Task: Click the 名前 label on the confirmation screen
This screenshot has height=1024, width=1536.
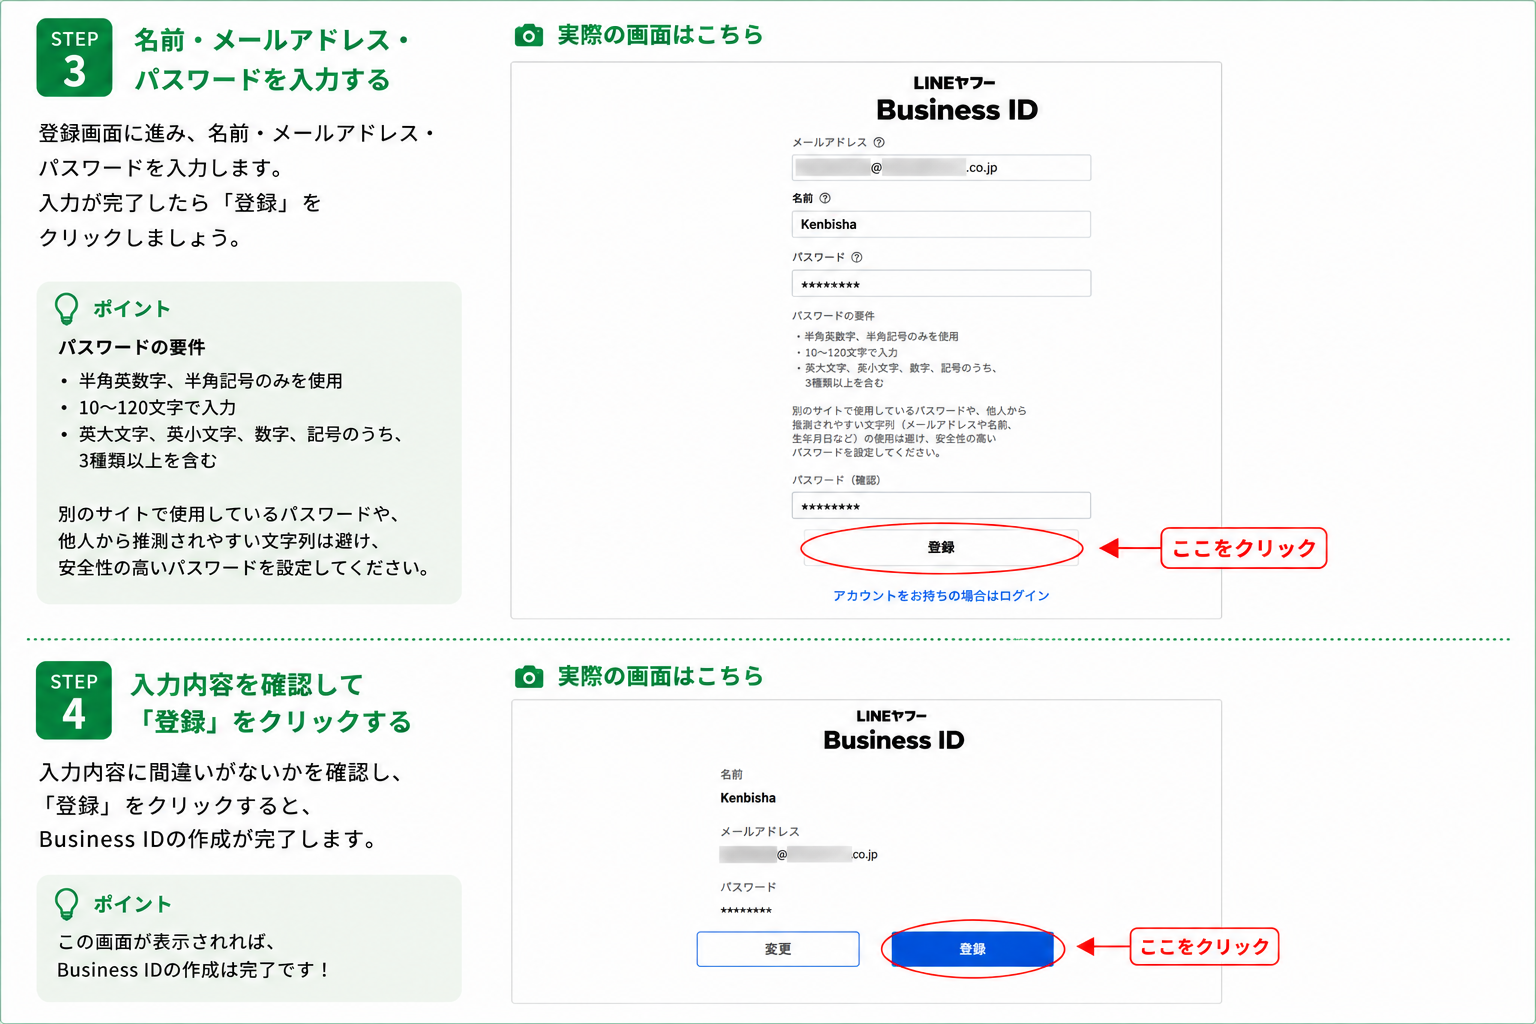Action: tap(731, 774)
